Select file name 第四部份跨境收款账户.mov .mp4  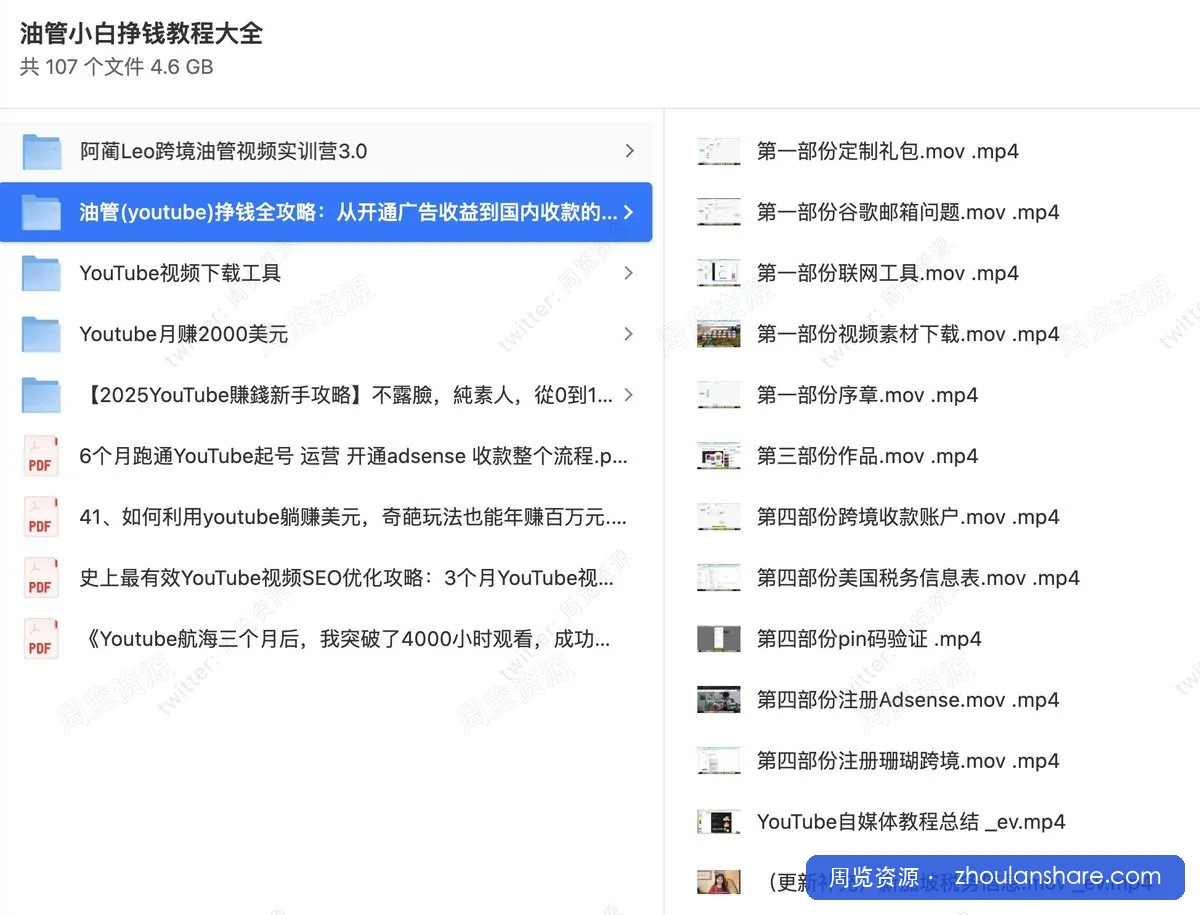908,517
